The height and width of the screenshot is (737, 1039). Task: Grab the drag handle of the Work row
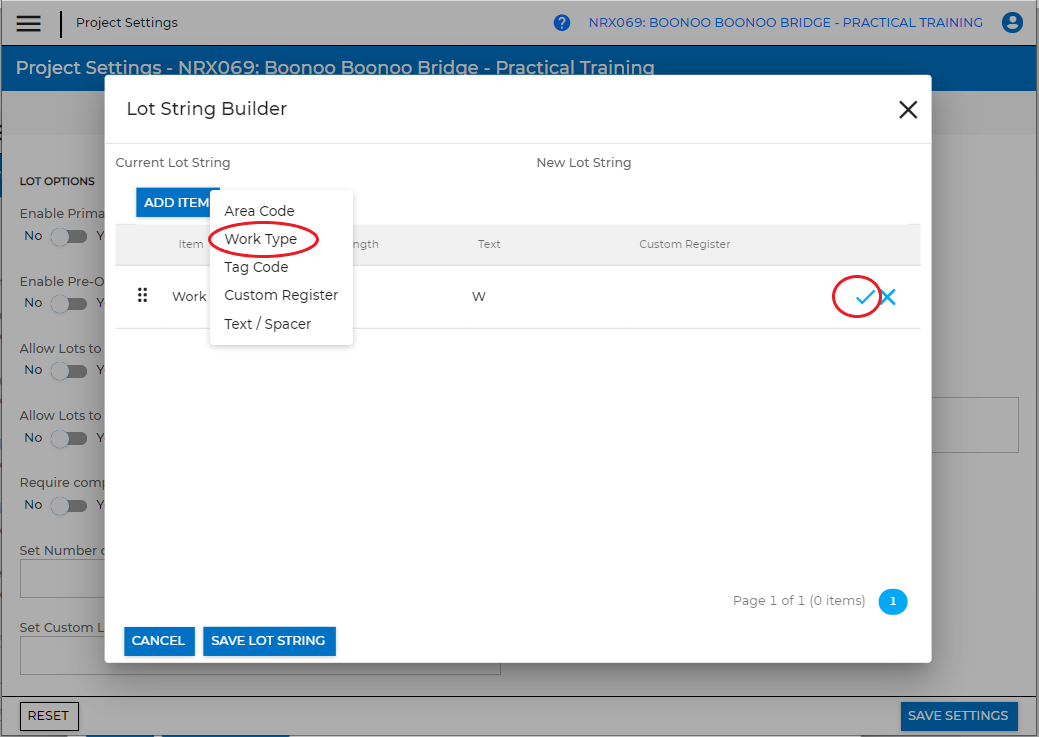coord(142,295)
